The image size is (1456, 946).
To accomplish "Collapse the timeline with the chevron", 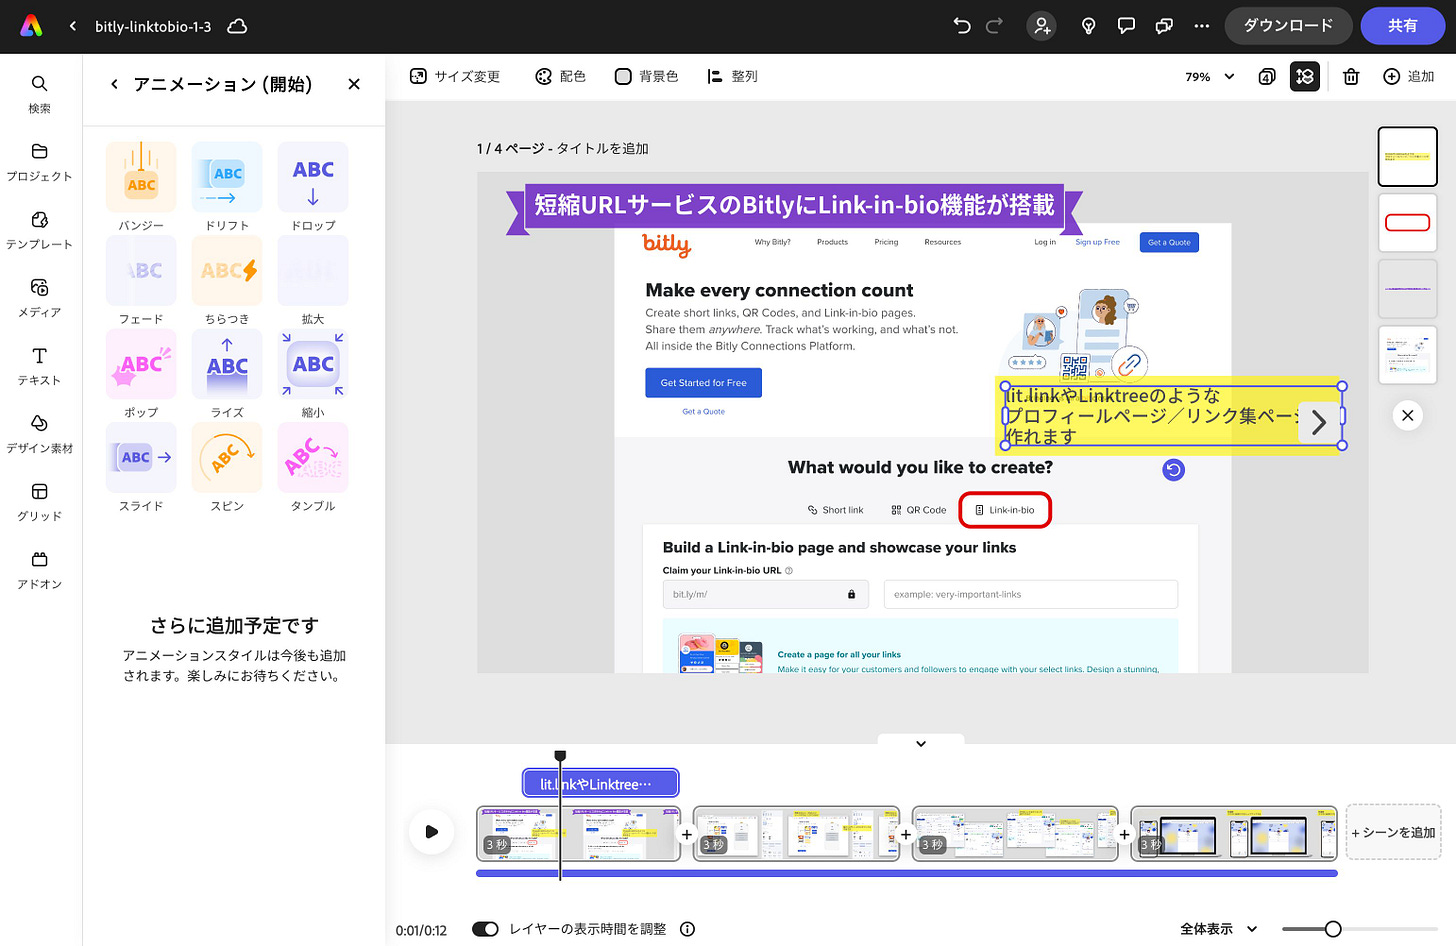I will (921, 743).
